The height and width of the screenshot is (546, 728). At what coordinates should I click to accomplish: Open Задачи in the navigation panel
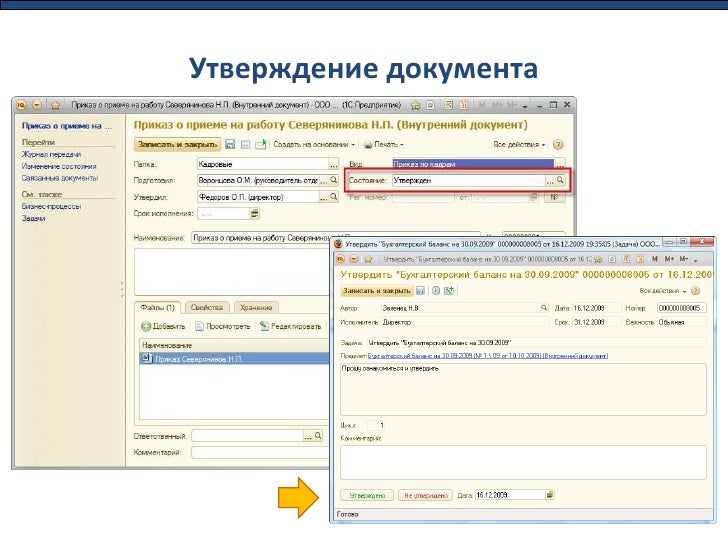[33, 218]
